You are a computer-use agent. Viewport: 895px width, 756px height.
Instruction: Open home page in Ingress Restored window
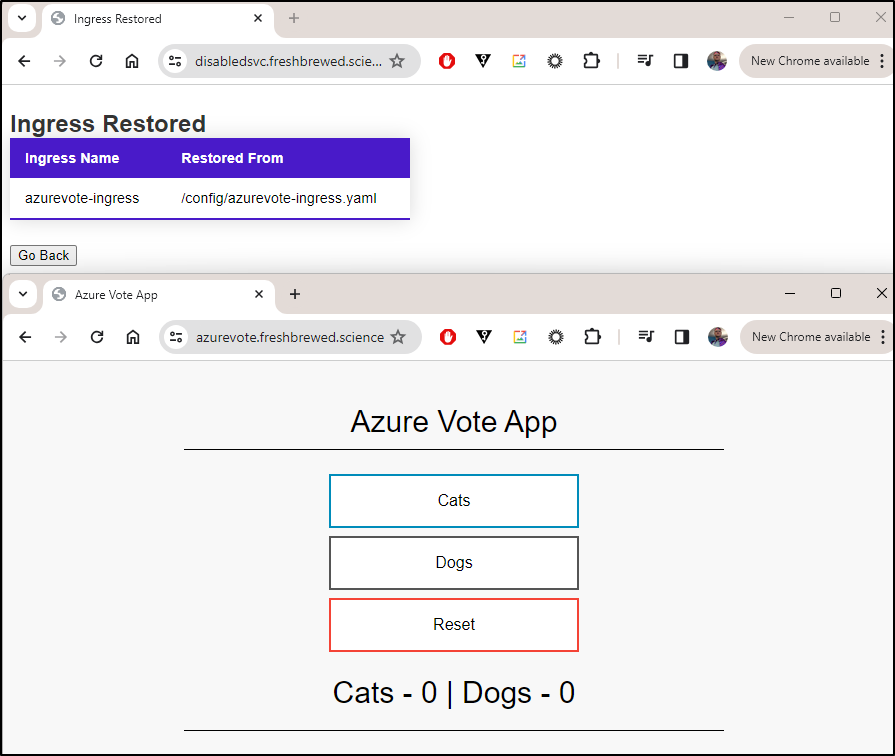coord(132,61)
